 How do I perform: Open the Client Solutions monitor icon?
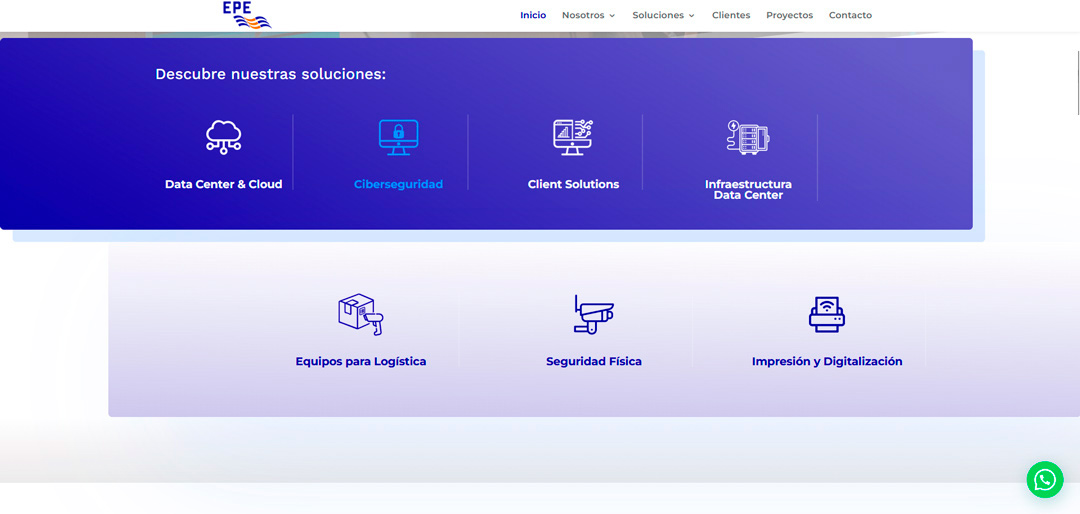click(x=573, y=136)
